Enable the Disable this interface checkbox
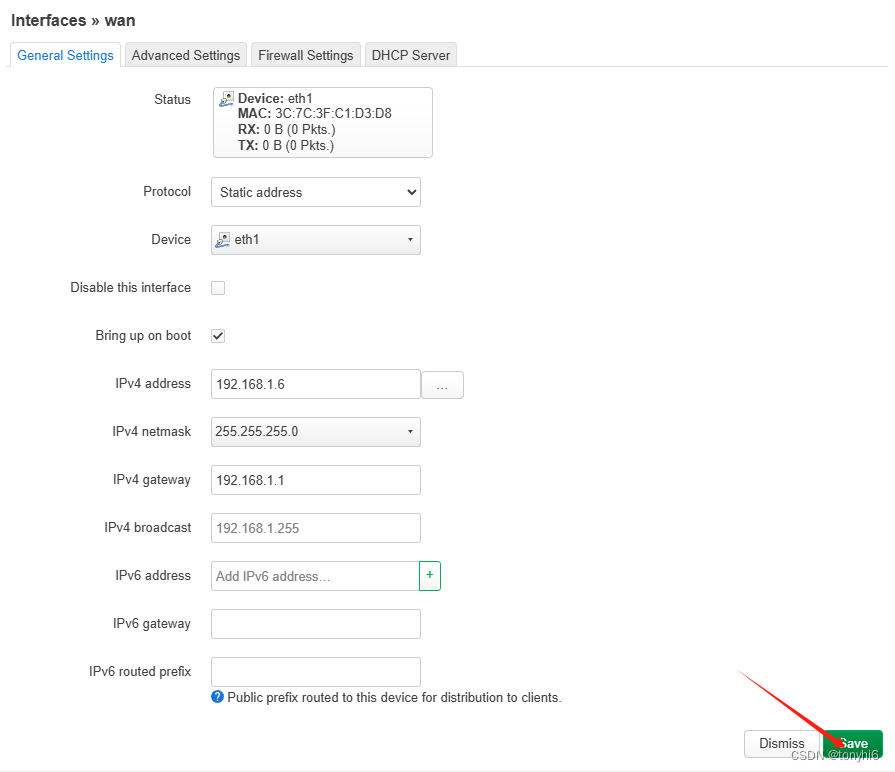The image size is (895, 772). click(x=218, y=288)
